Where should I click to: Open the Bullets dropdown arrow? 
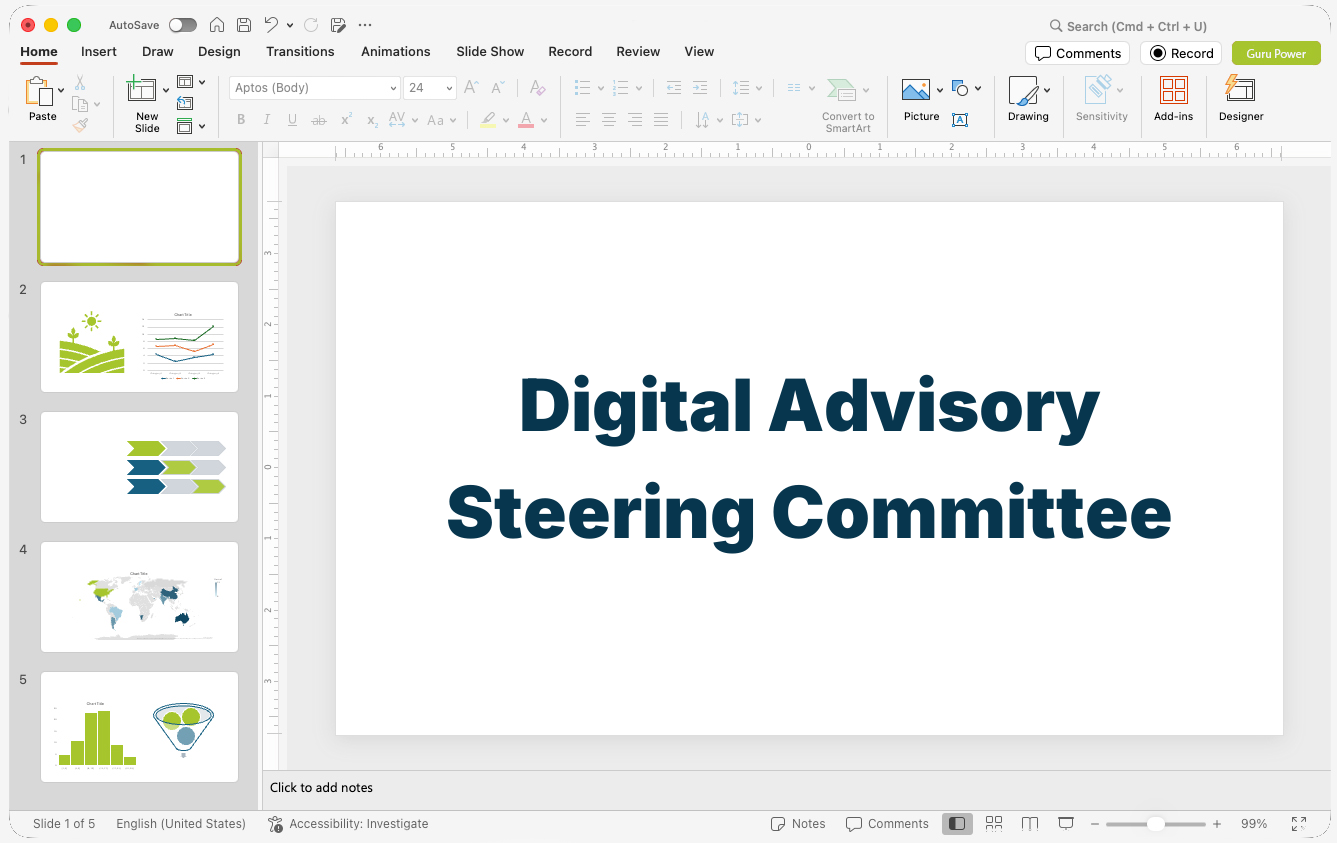tap(600, 88)
